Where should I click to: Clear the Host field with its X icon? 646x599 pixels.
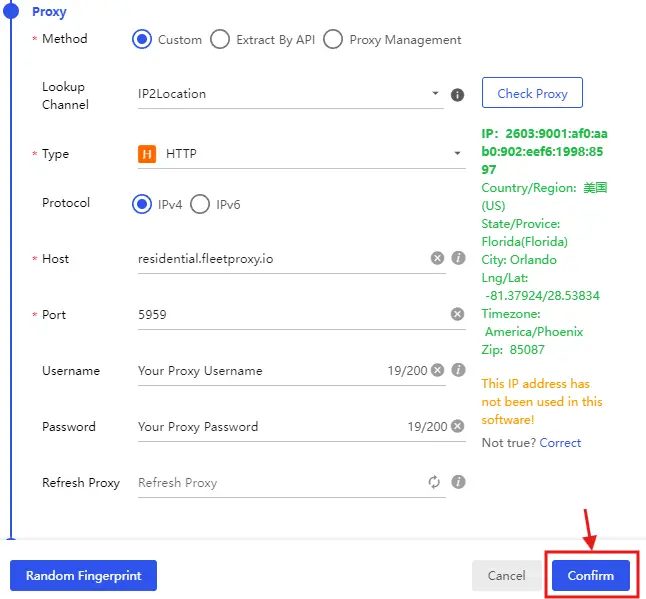(437, 258)
